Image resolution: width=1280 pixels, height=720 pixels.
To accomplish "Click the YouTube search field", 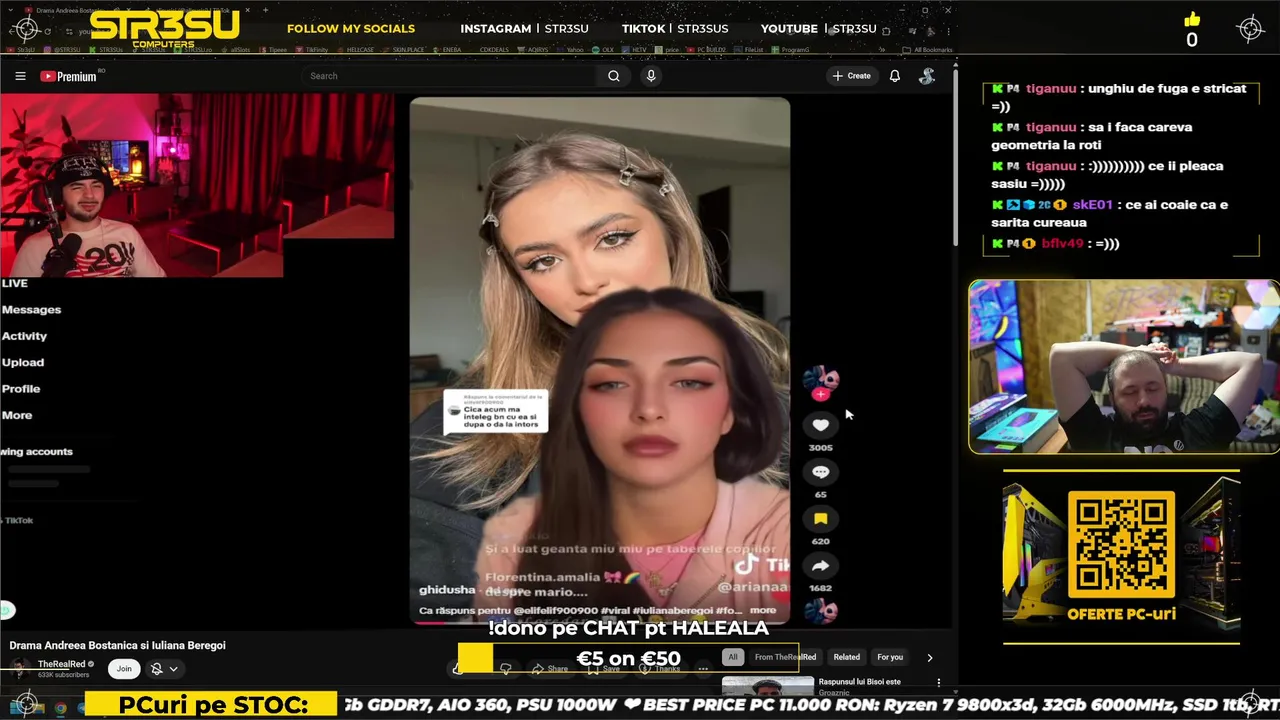I will pyautogui.click(x=450, y=76).
